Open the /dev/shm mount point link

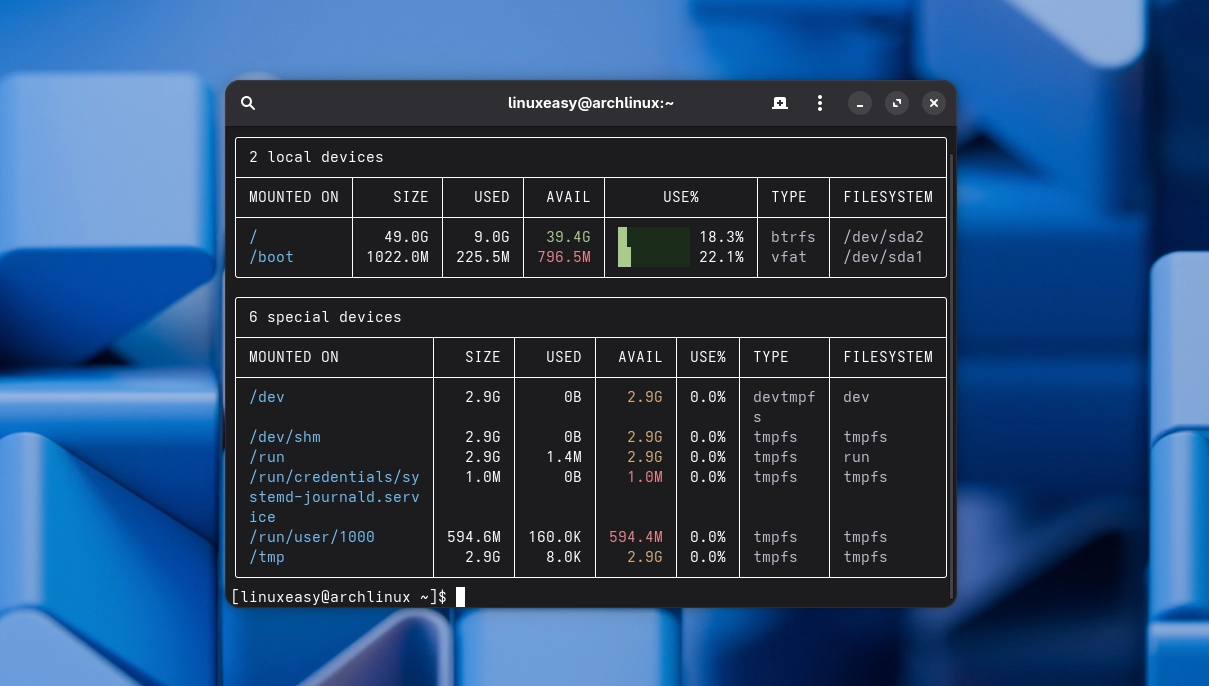click(284, 437)
